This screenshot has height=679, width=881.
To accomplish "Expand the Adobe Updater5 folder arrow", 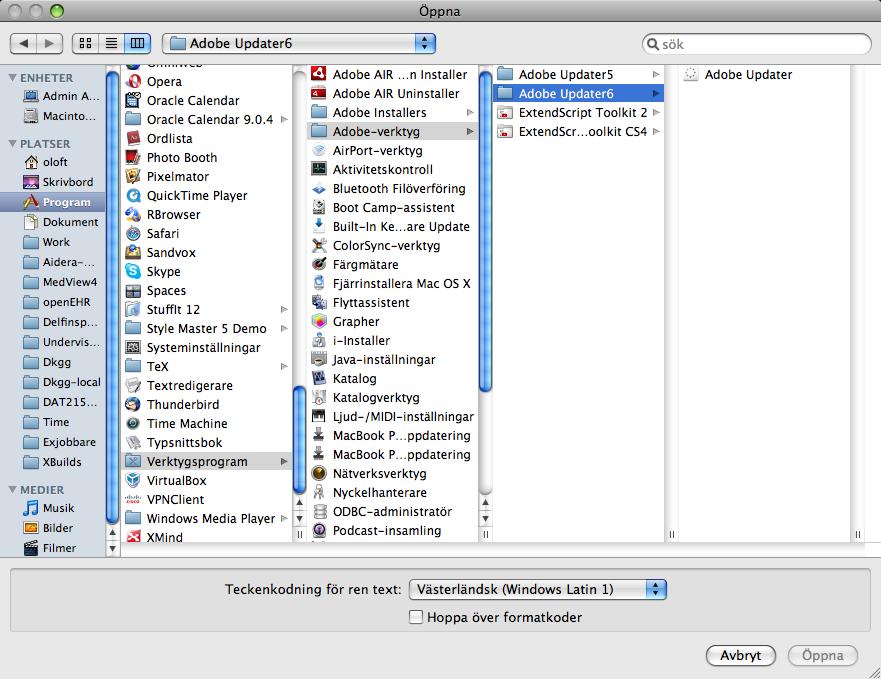I will [656, 74].
